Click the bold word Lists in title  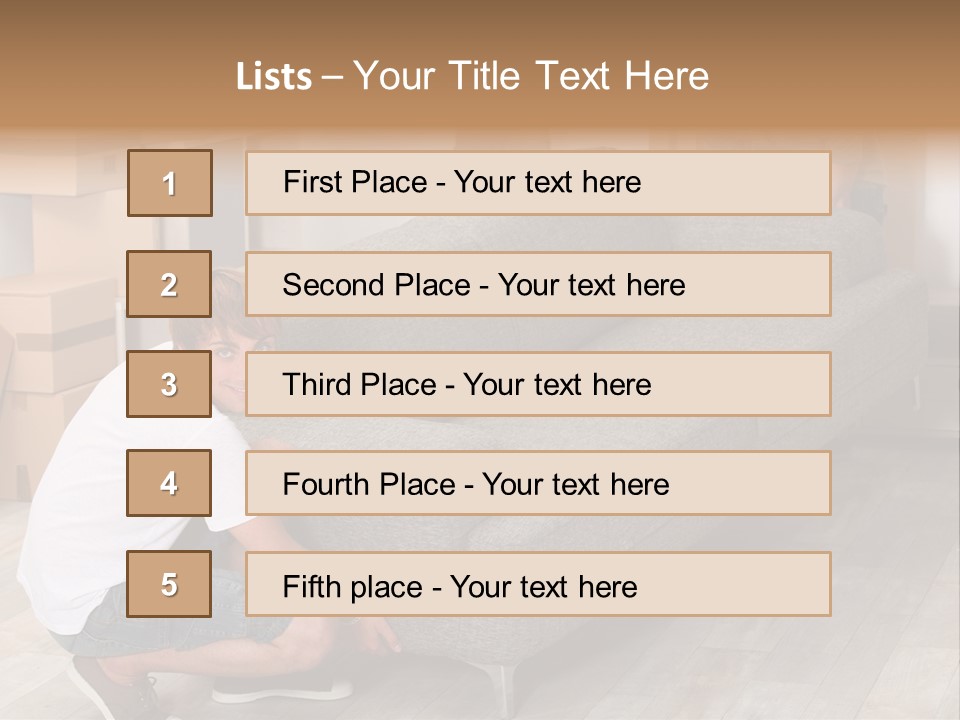(273, 77)
